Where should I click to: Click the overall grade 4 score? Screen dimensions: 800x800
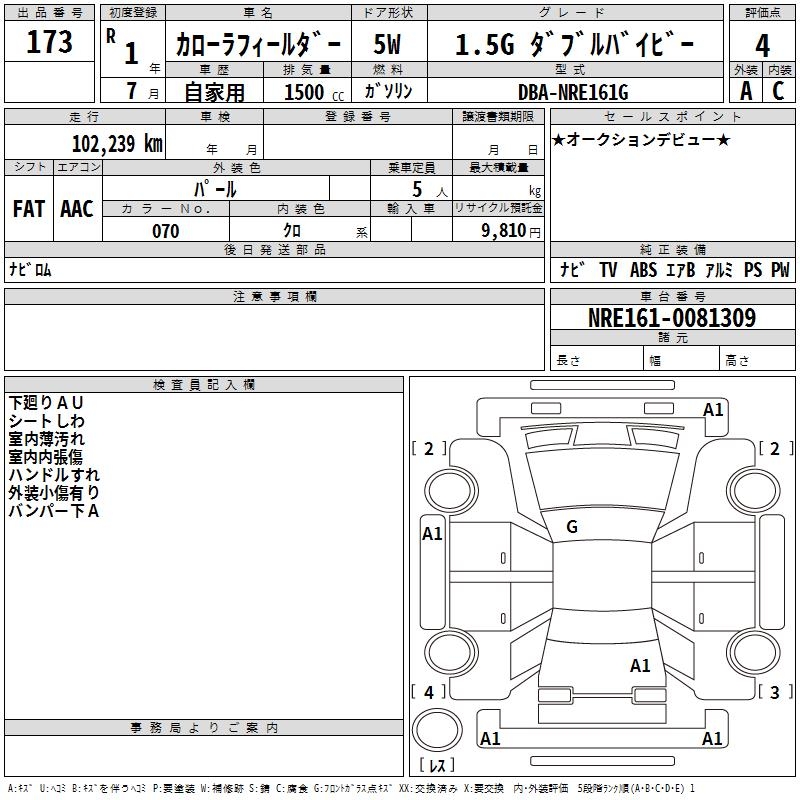(762, 45)
